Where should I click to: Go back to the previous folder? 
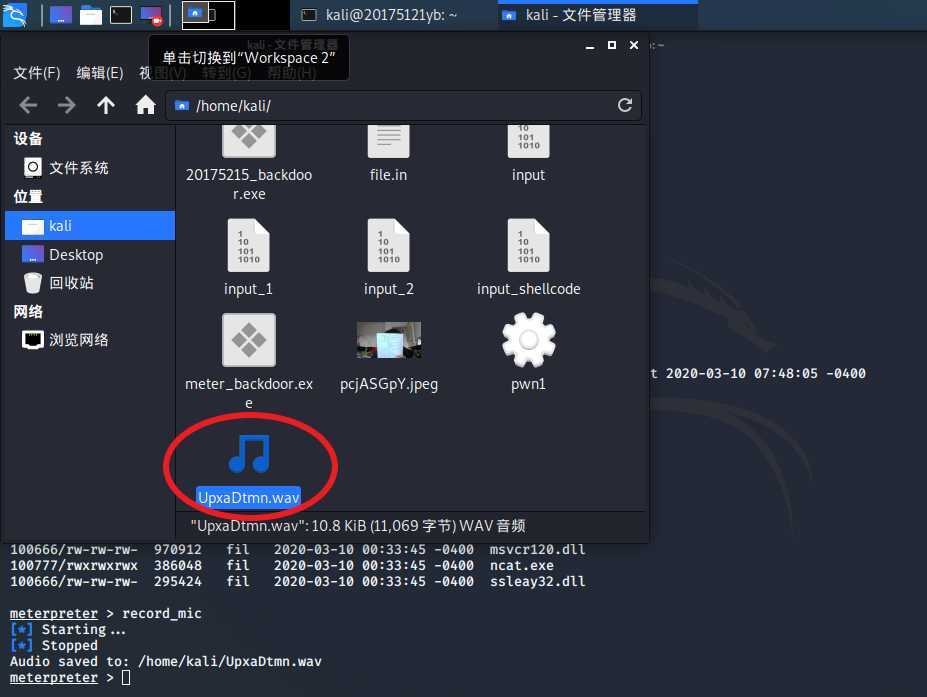(x=28, y=105)
